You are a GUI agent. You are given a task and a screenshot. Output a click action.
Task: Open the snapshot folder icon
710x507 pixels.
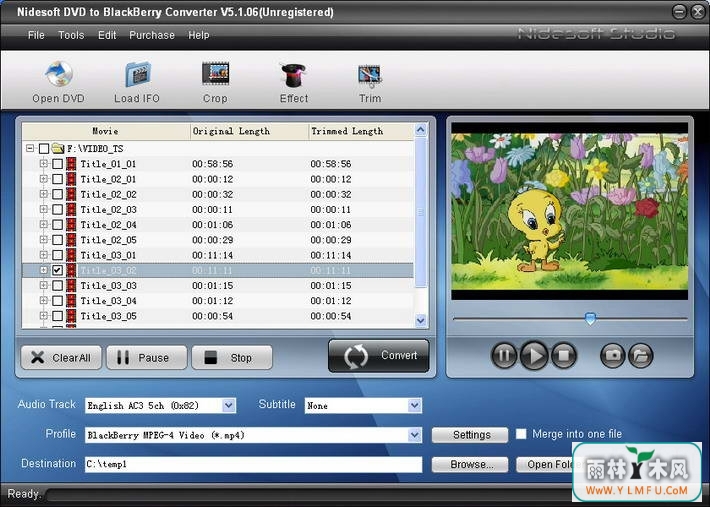(641, 355)
